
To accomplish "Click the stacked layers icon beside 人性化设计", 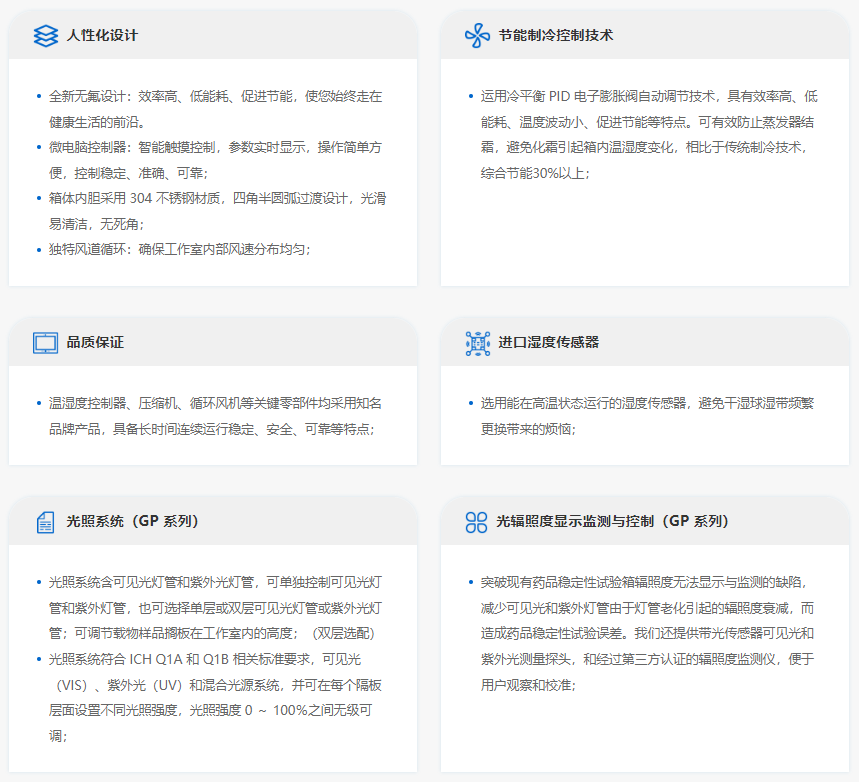I will 46,35.
